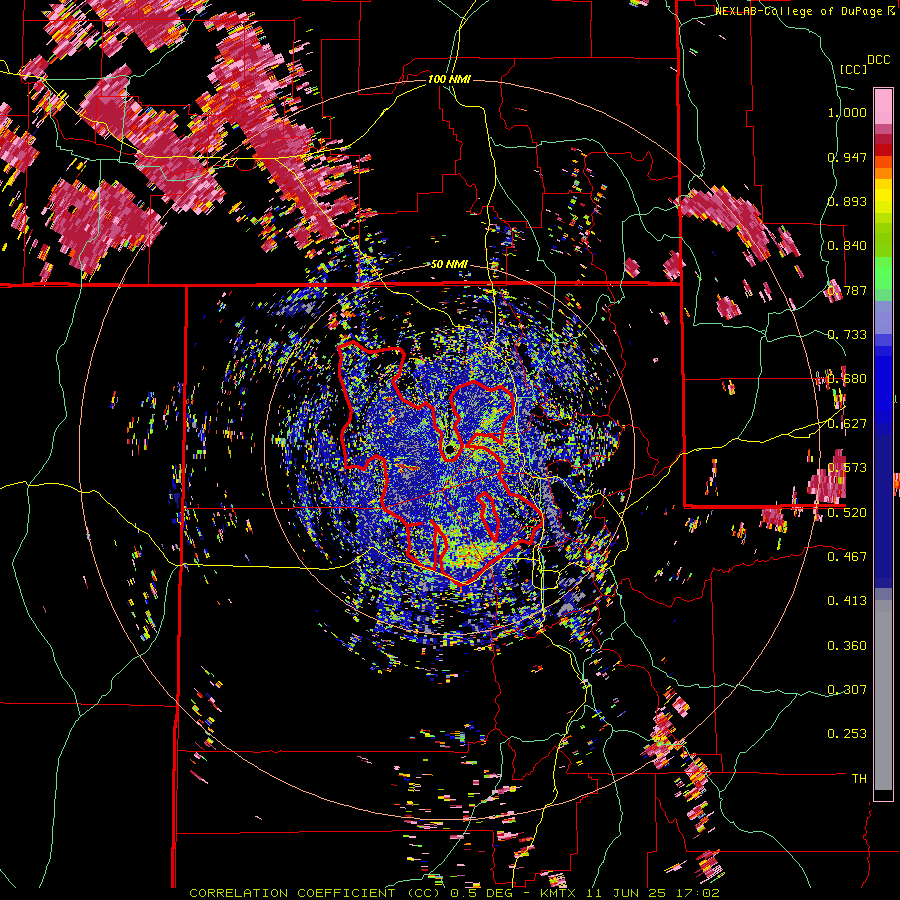
Task: Click the 0.253 legend value
Action: click(847, 734)
